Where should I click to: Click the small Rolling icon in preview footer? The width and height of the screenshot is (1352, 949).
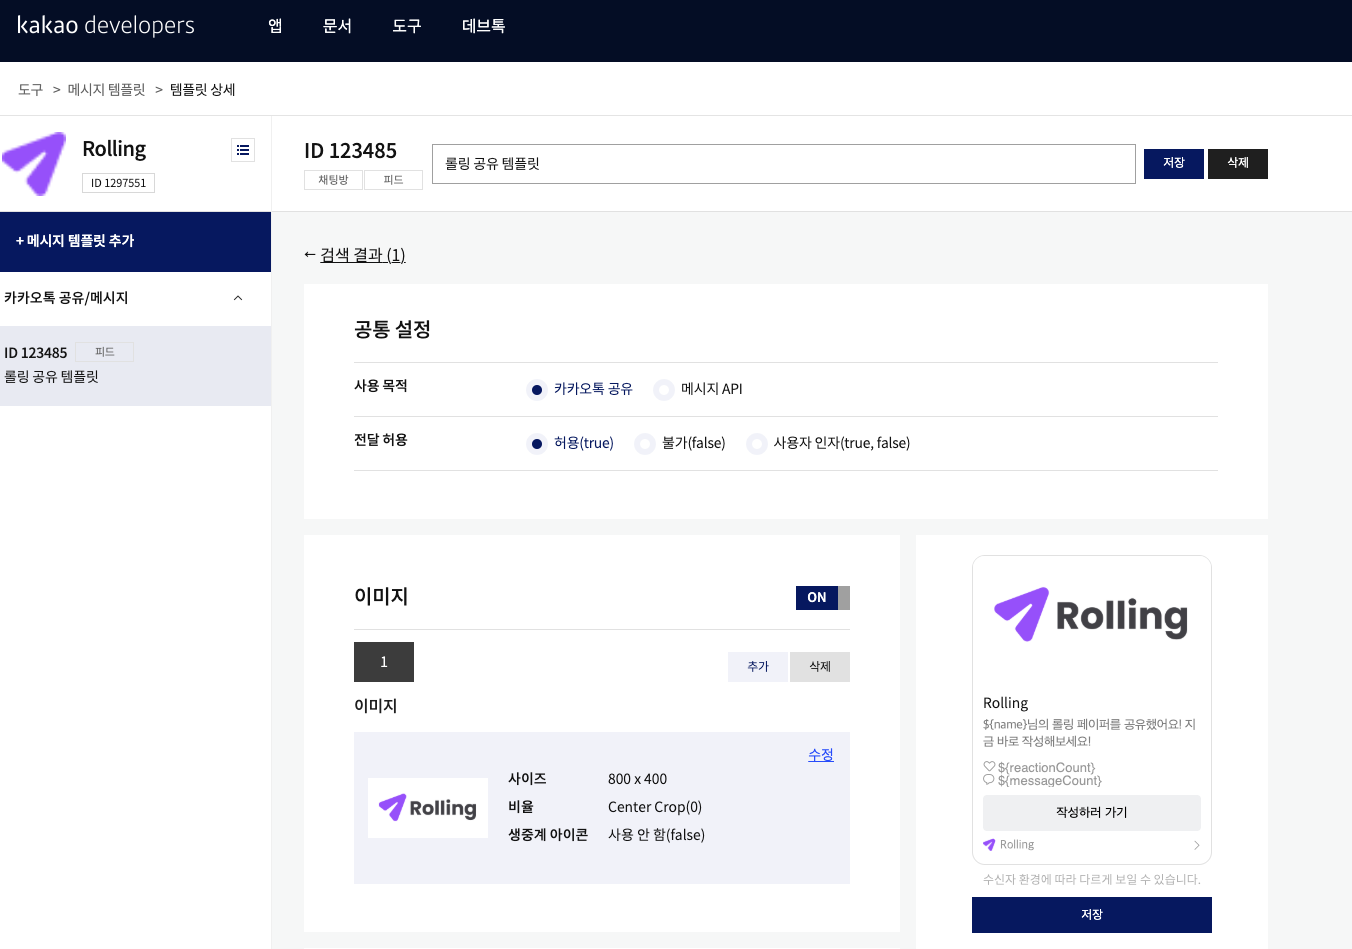[x=991, y=844]
